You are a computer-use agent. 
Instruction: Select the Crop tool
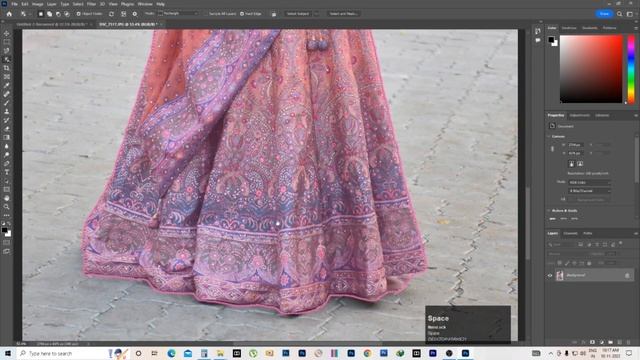pos(7,68)
